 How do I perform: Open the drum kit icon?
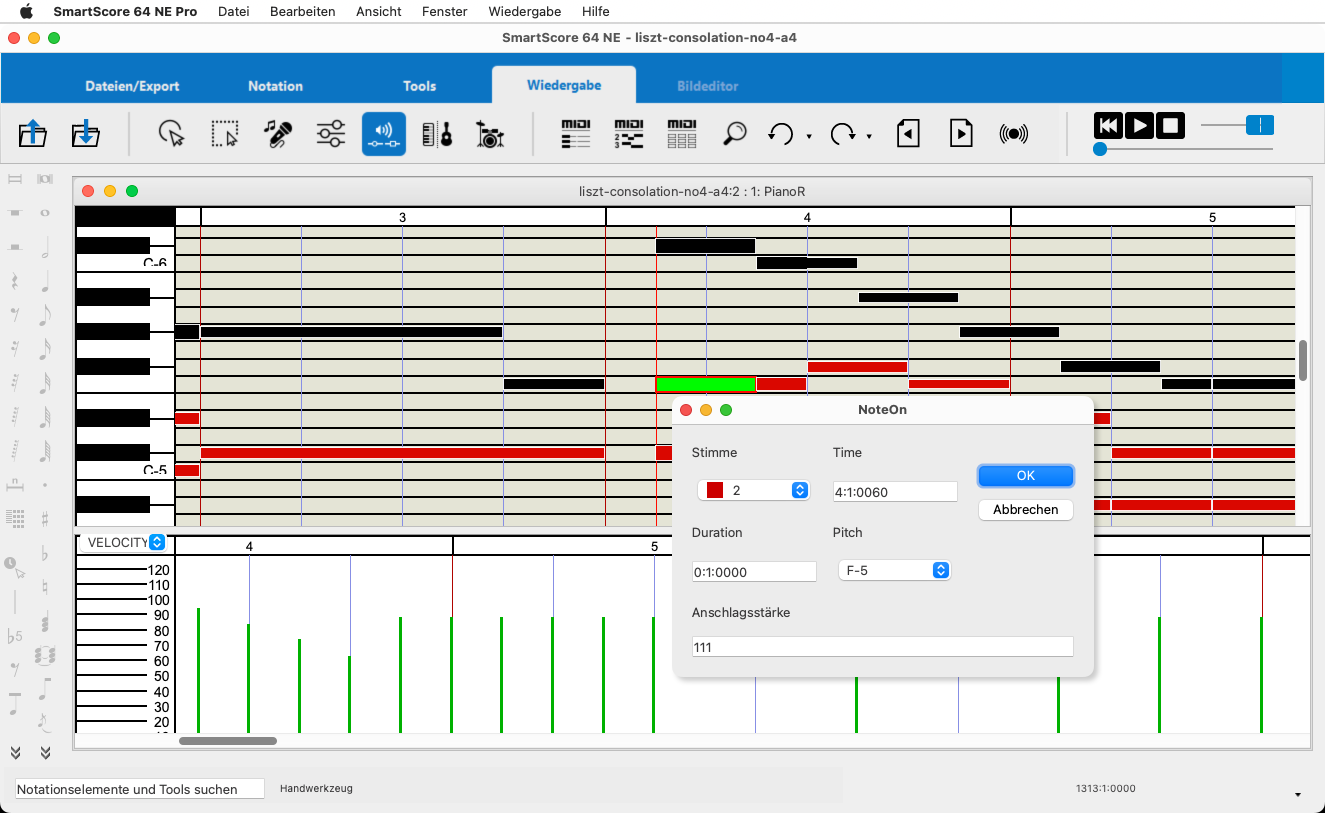[x=489, y=133]
